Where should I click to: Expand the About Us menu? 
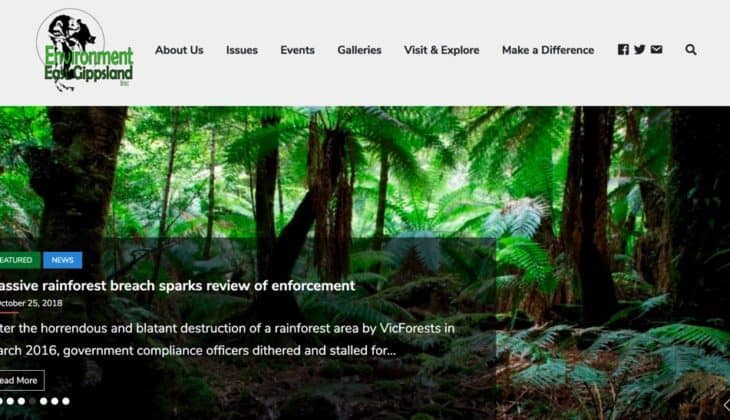point(179,50)
